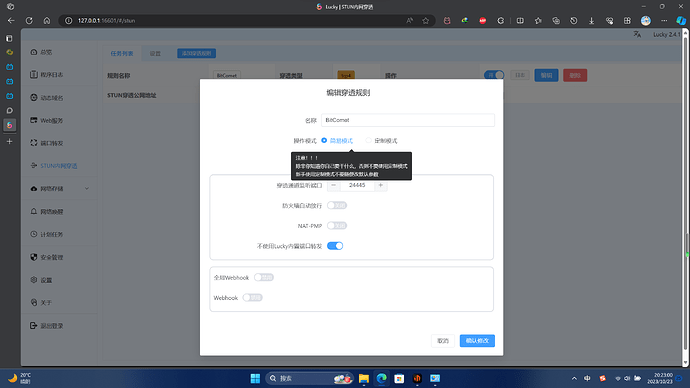This screenshot has height=388, width=690.
Task: Turn off 不使用Lucky内置端口转发 switch
Action: click(x=335, y=246)
